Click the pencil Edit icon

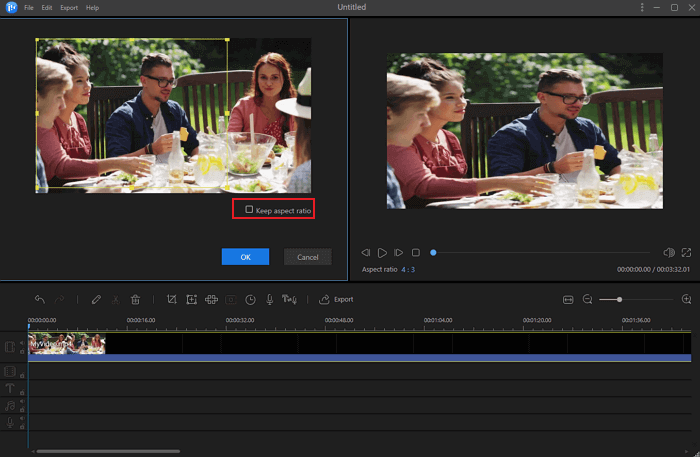click(96, 299)
